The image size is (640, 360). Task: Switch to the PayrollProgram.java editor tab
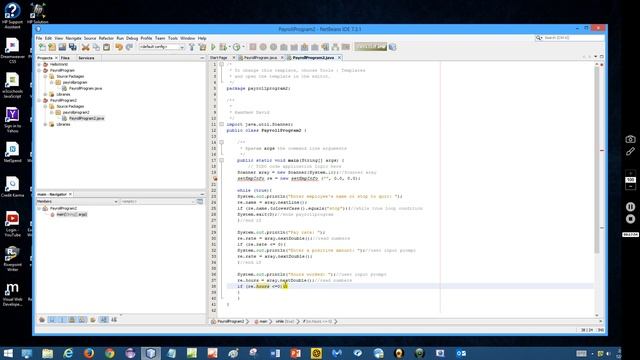260,58
